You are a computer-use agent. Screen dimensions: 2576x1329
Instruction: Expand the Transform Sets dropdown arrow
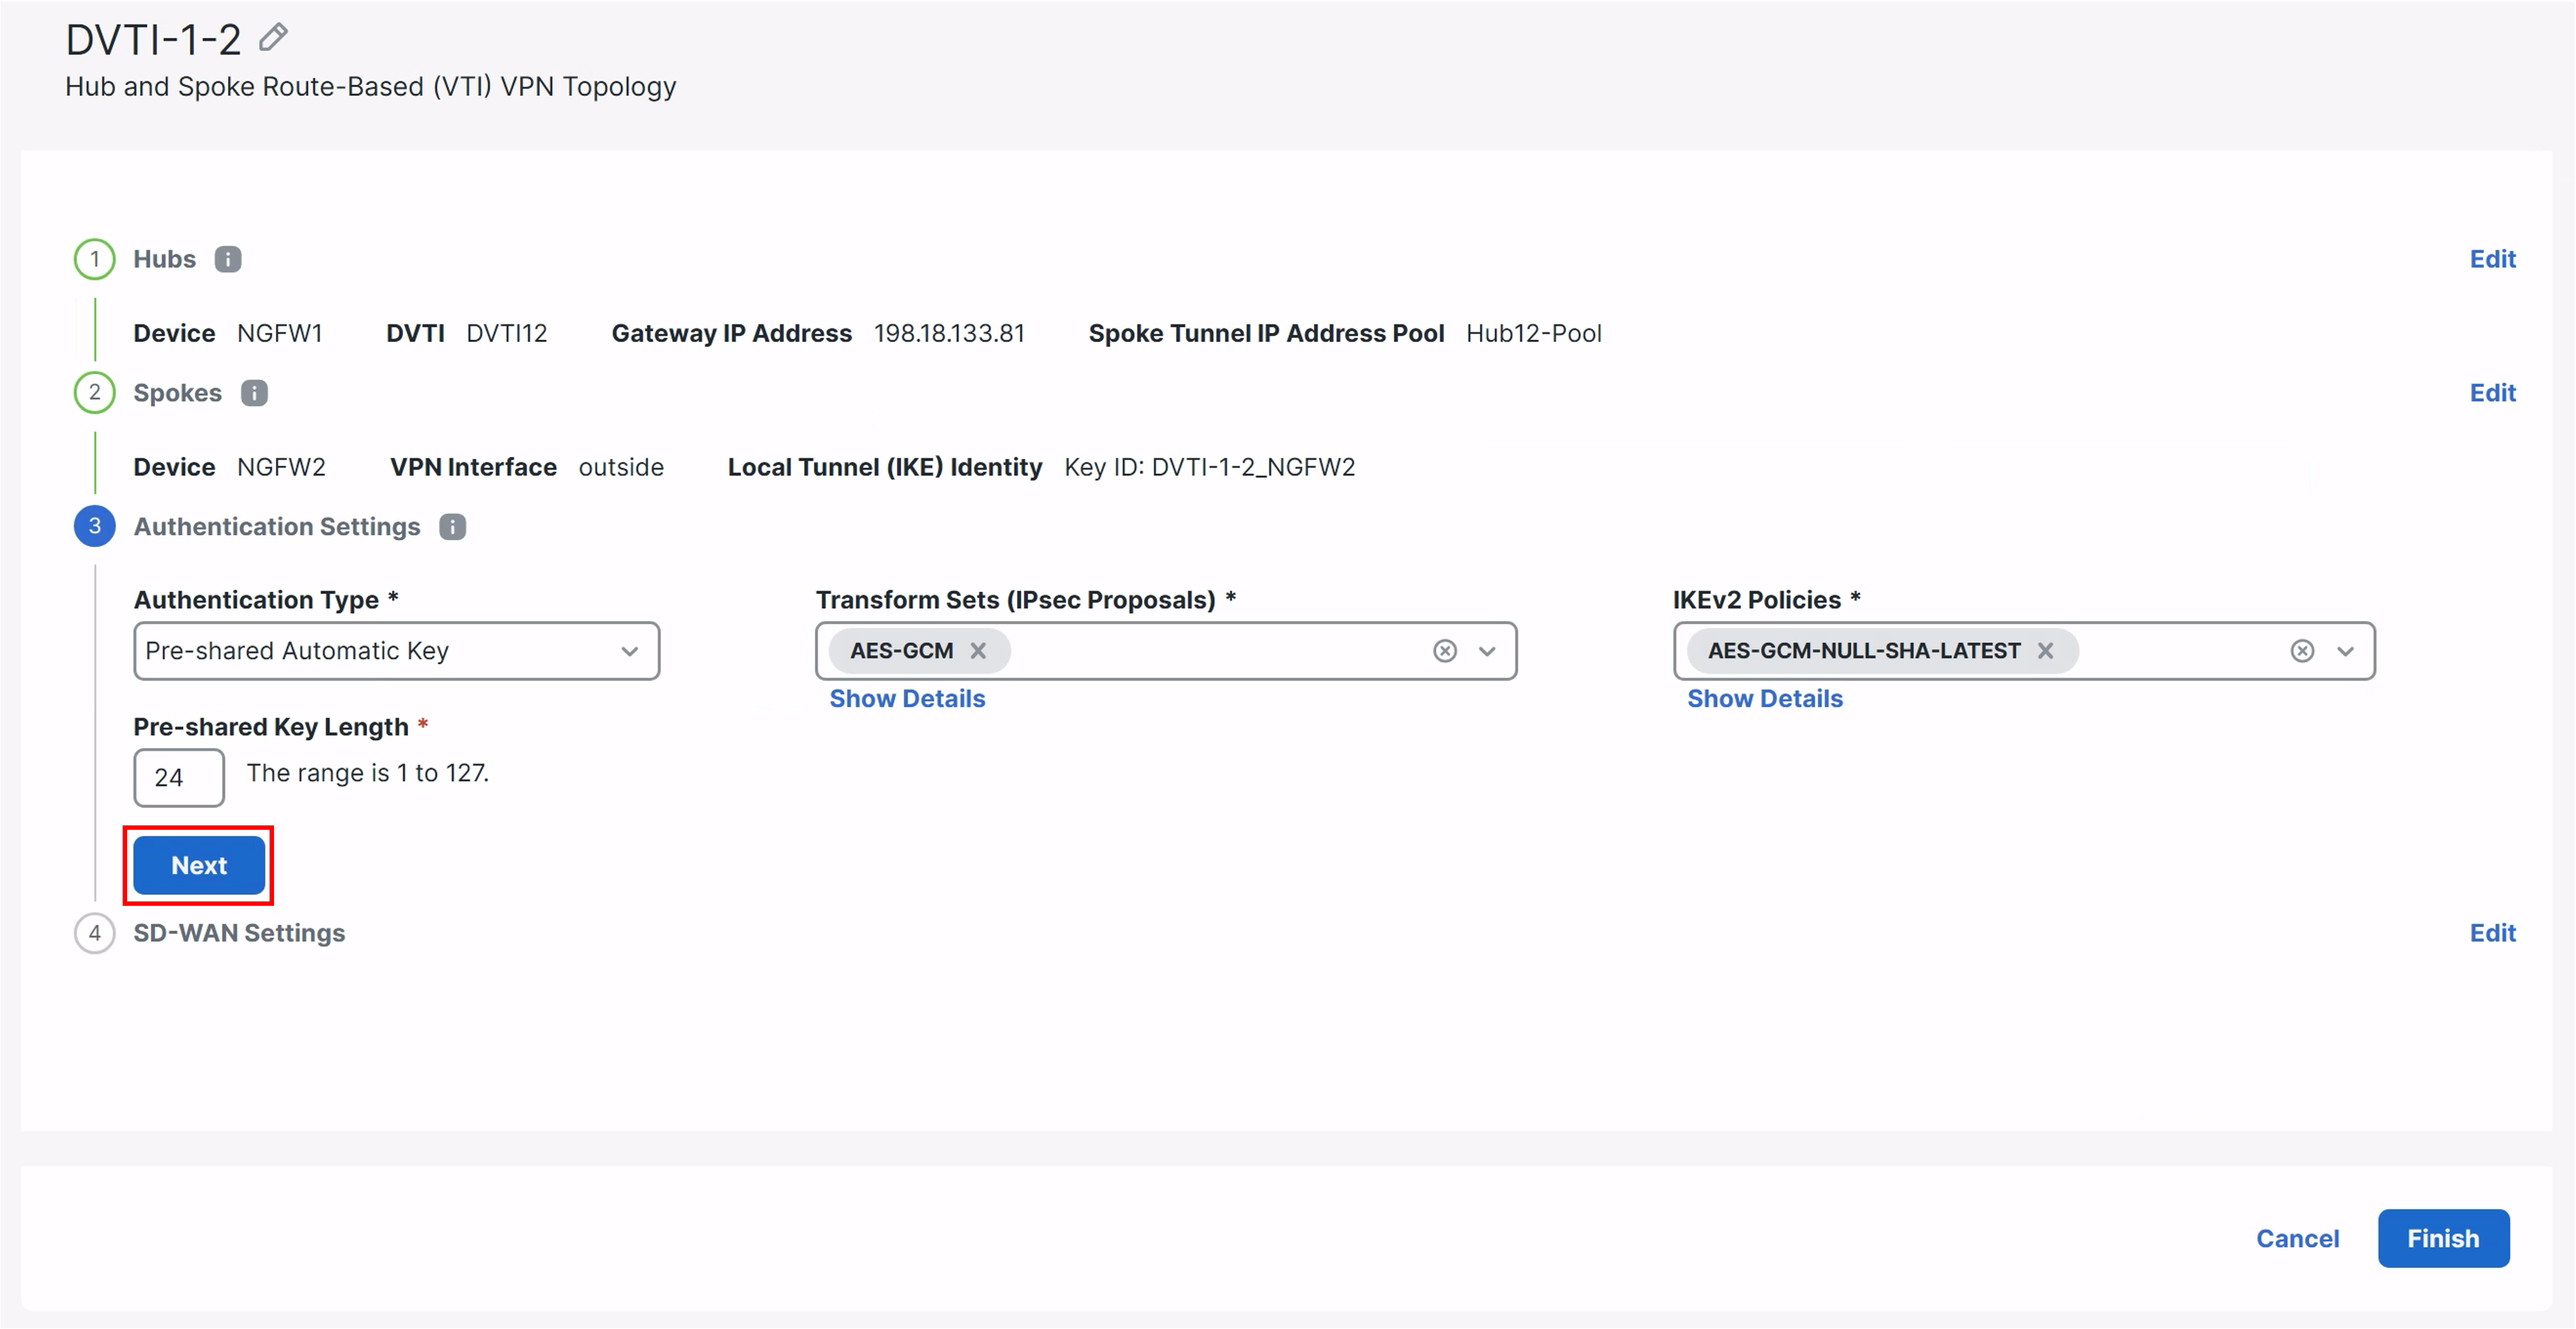click(x=1487, y=651)
